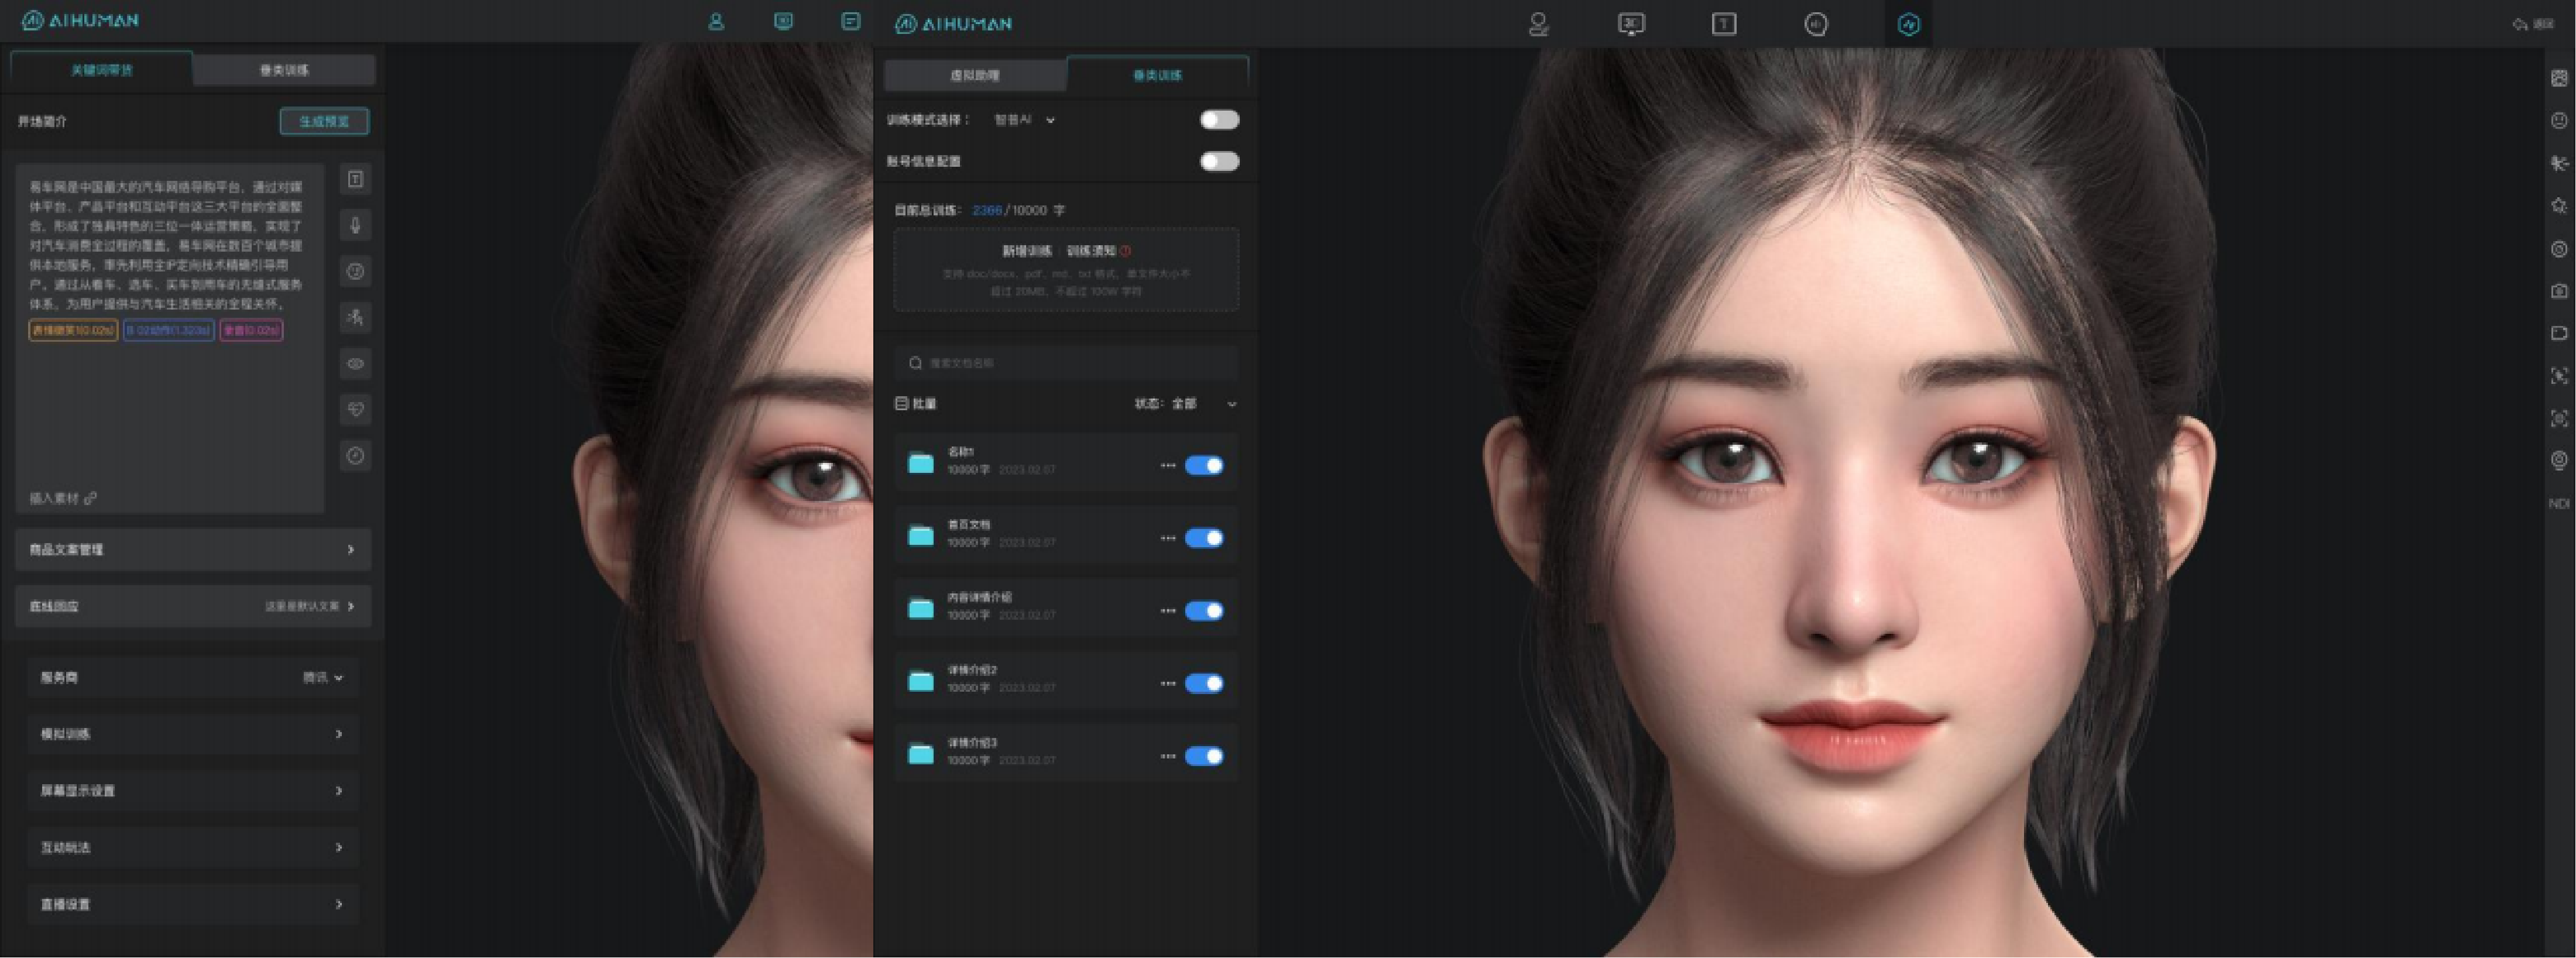Image resolution: width=2576 pixels, height=958 pixels.
Task: Turn off the switch for folder 首页文档
Action: (1204, 538)
